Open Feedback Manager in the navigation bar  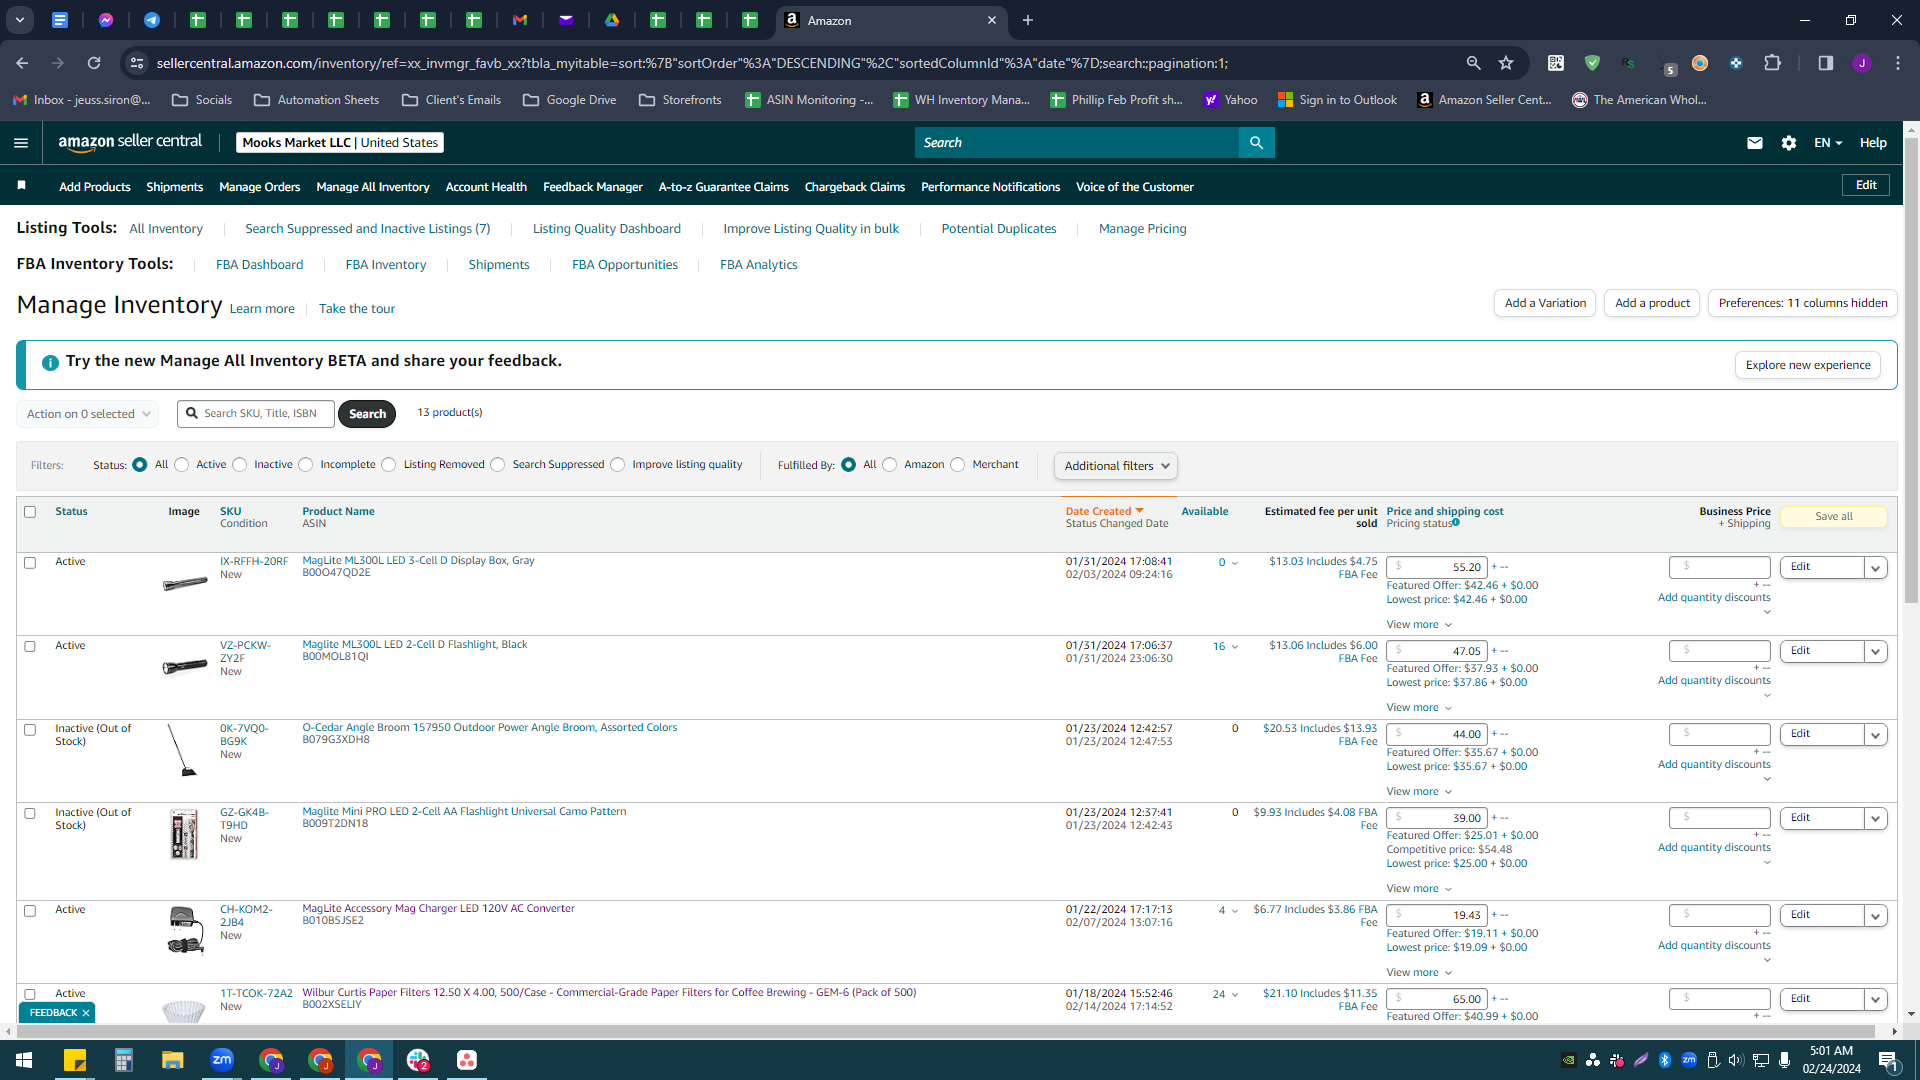593,187
